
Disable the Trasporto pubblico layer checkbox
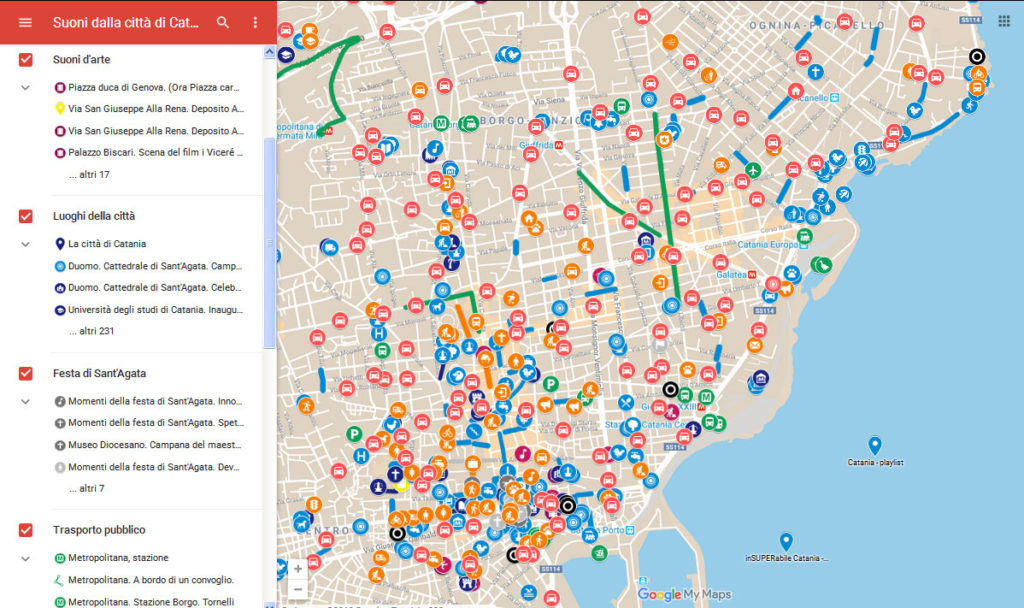pyautogui.click(x=26, y=530)
